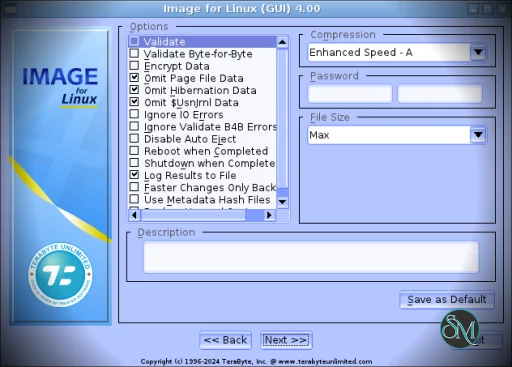Click the Save as Default button

[447, 300]
